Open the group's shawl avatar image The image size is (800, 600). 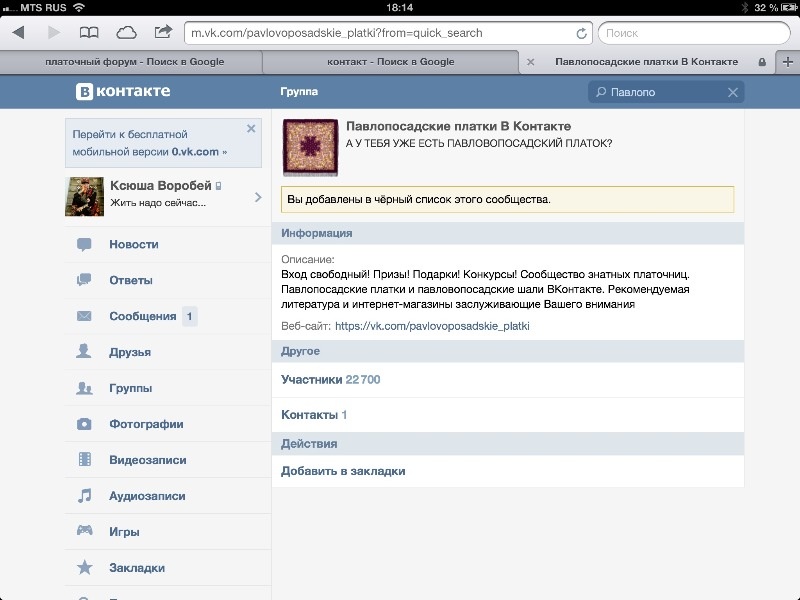pyautogui.click(x=310, y=147)
